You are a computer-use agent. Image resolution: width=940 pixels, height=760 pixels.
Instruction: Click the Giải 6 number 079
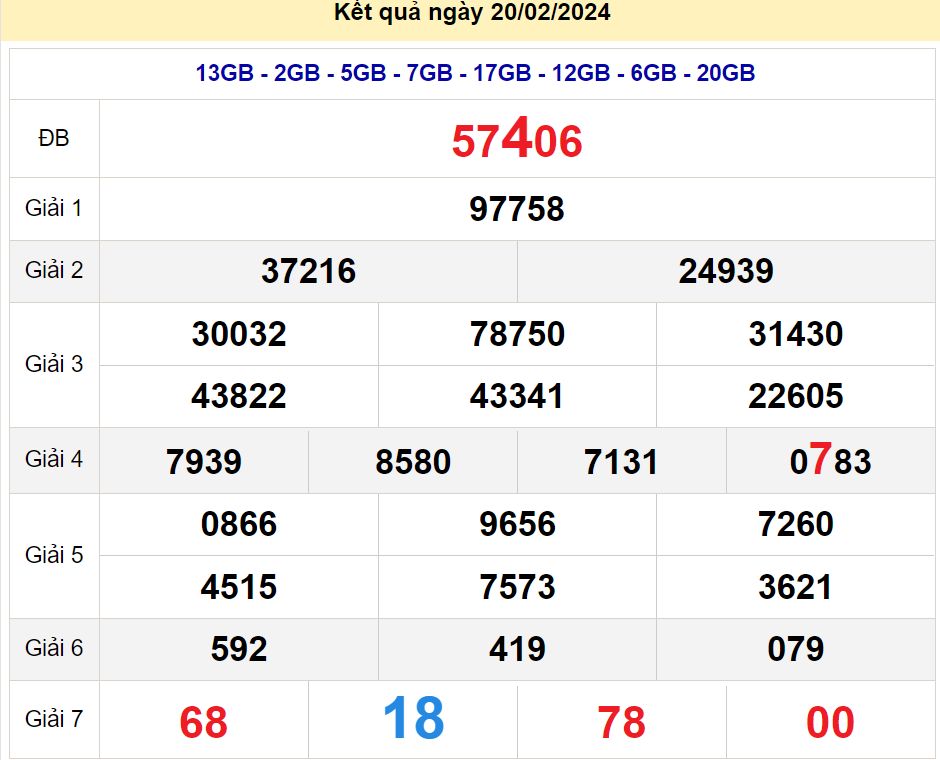click(x=796, y=649)
